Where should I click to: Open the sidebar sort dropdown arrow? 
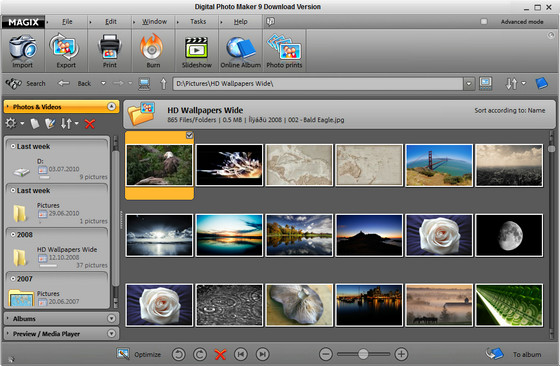coord(76,124)
